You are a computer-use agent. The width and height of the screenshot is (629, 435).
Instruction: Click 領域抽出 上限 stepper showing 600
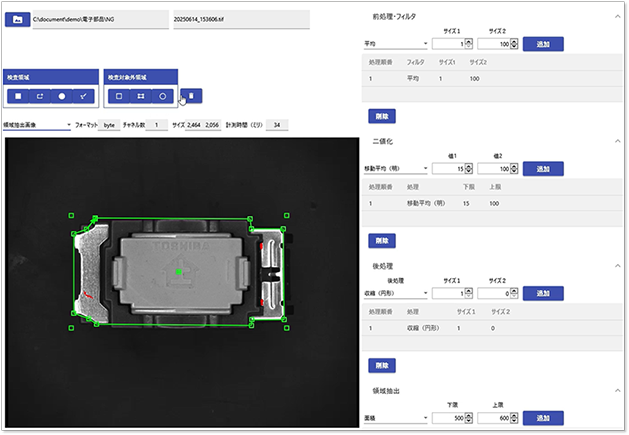coord(514,418)
